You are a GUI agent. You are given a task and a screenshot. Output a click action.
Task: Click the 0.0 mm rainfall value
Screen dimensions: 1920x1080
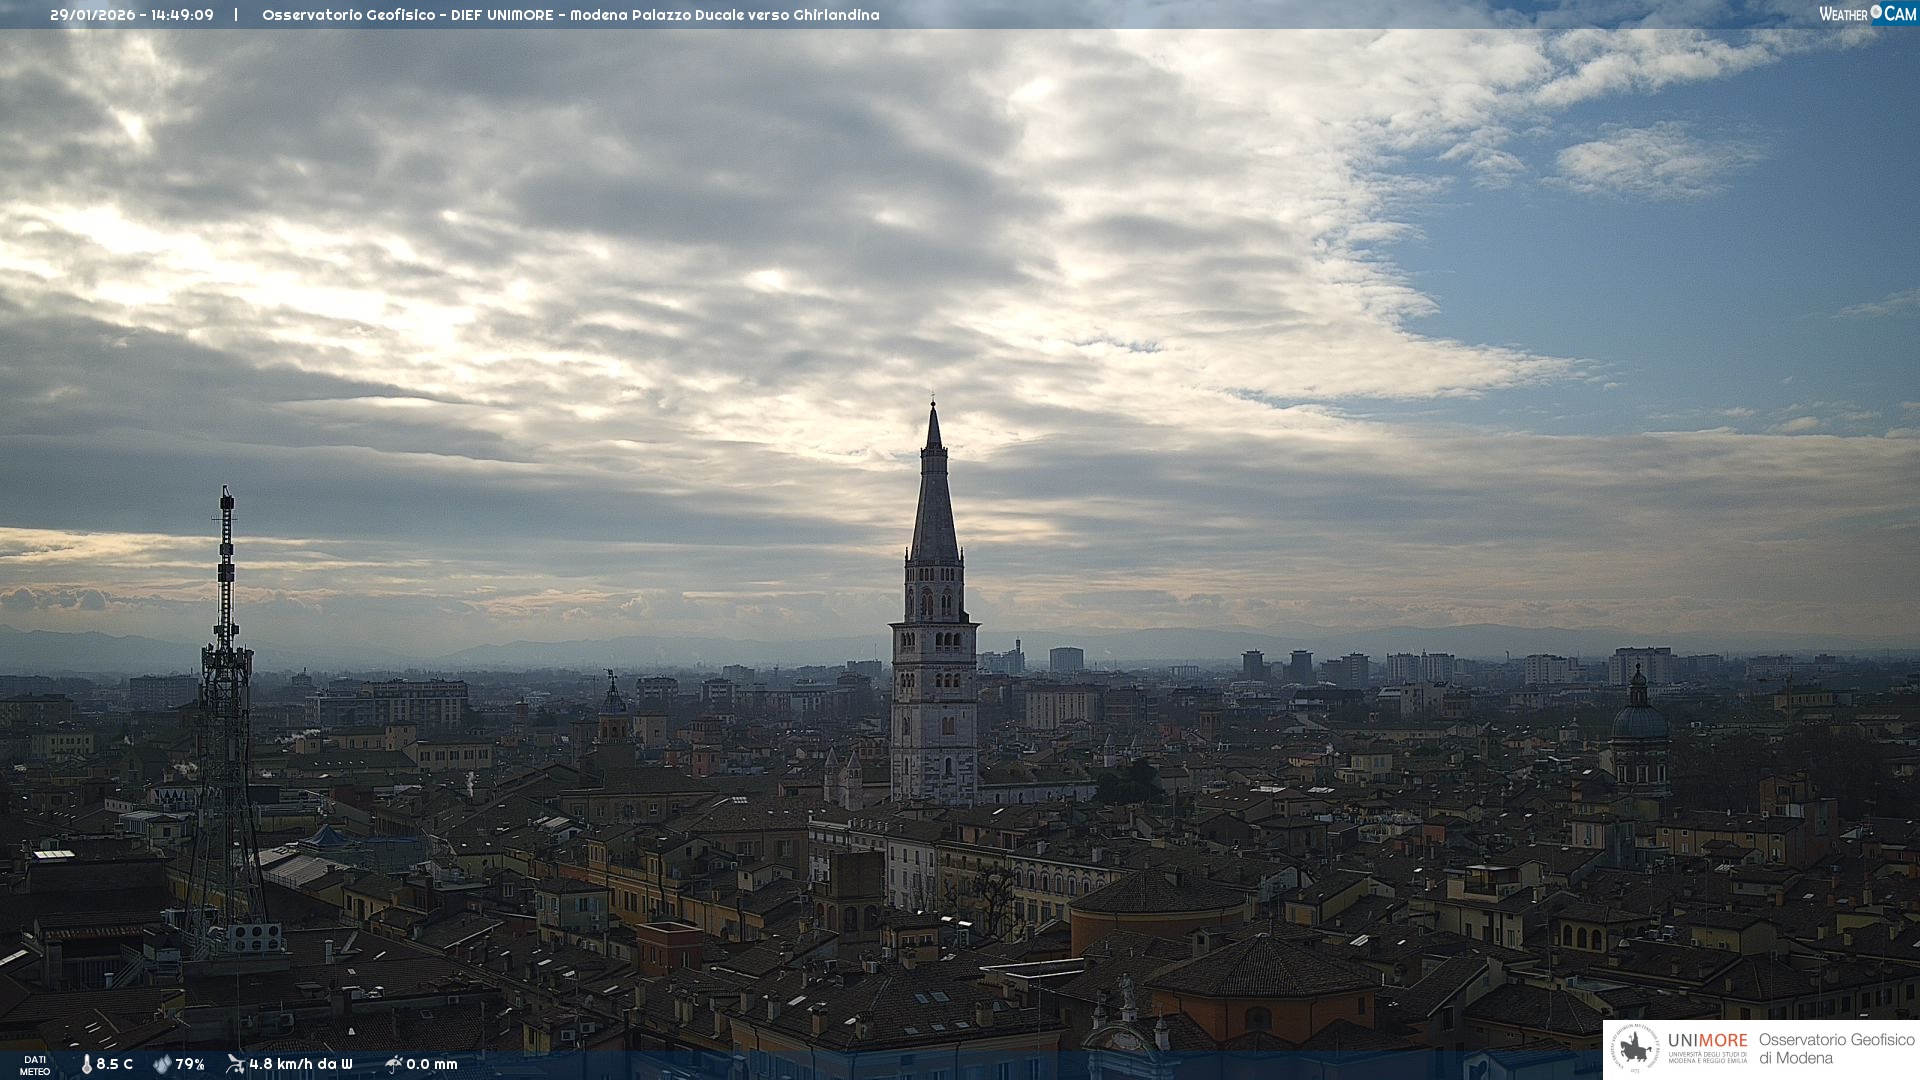(432, 1064)
